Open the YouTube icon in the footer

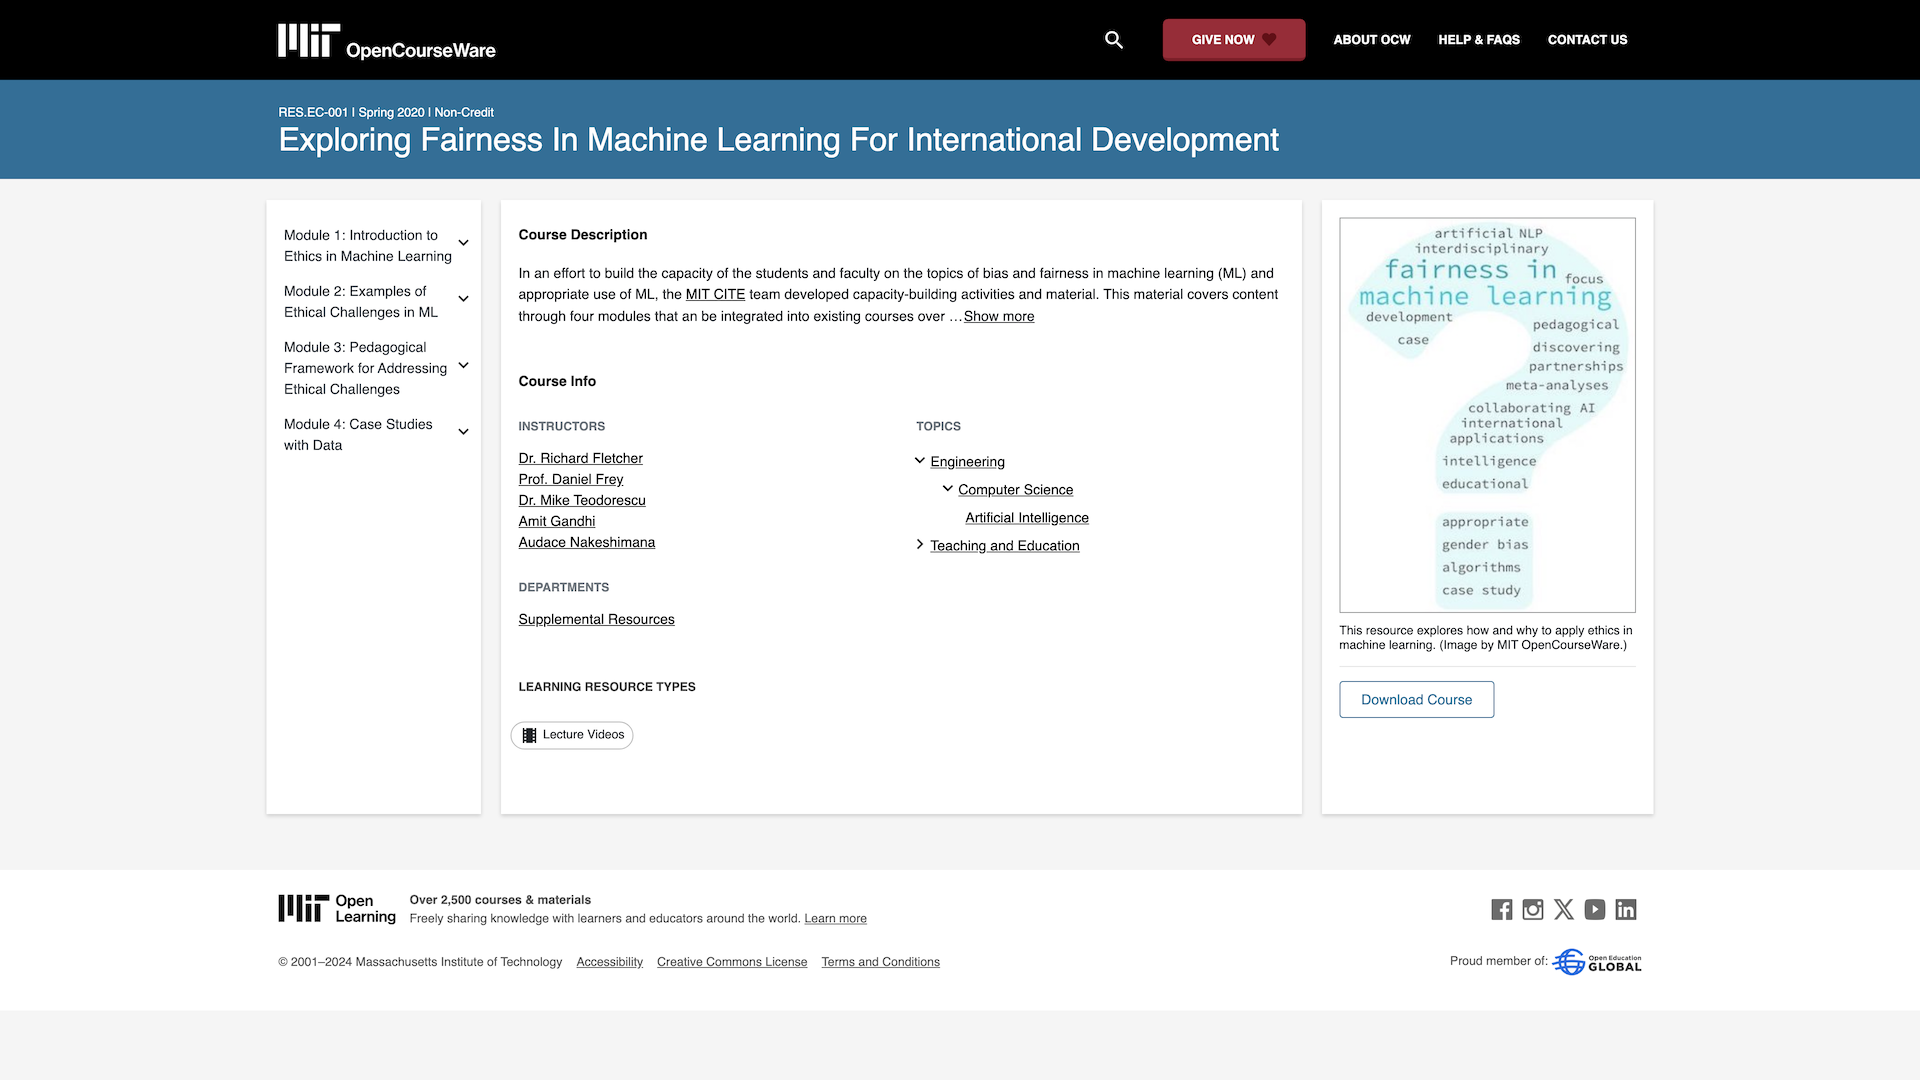pos(1595,909)
